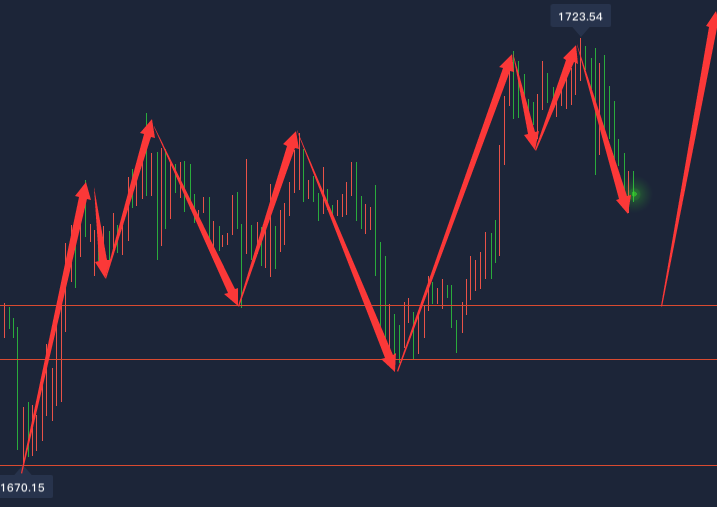717x507 pixels.
Task: Select the glowing green current price marker
Action: pyautogui.click(x=634, y=194)
